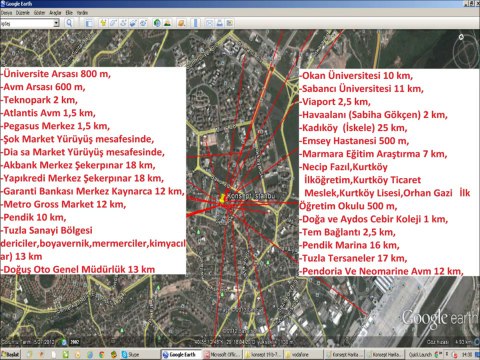Click Konsept Istanbul placemark label
This screenshot has height=360, width=480.
coord(251,196)
